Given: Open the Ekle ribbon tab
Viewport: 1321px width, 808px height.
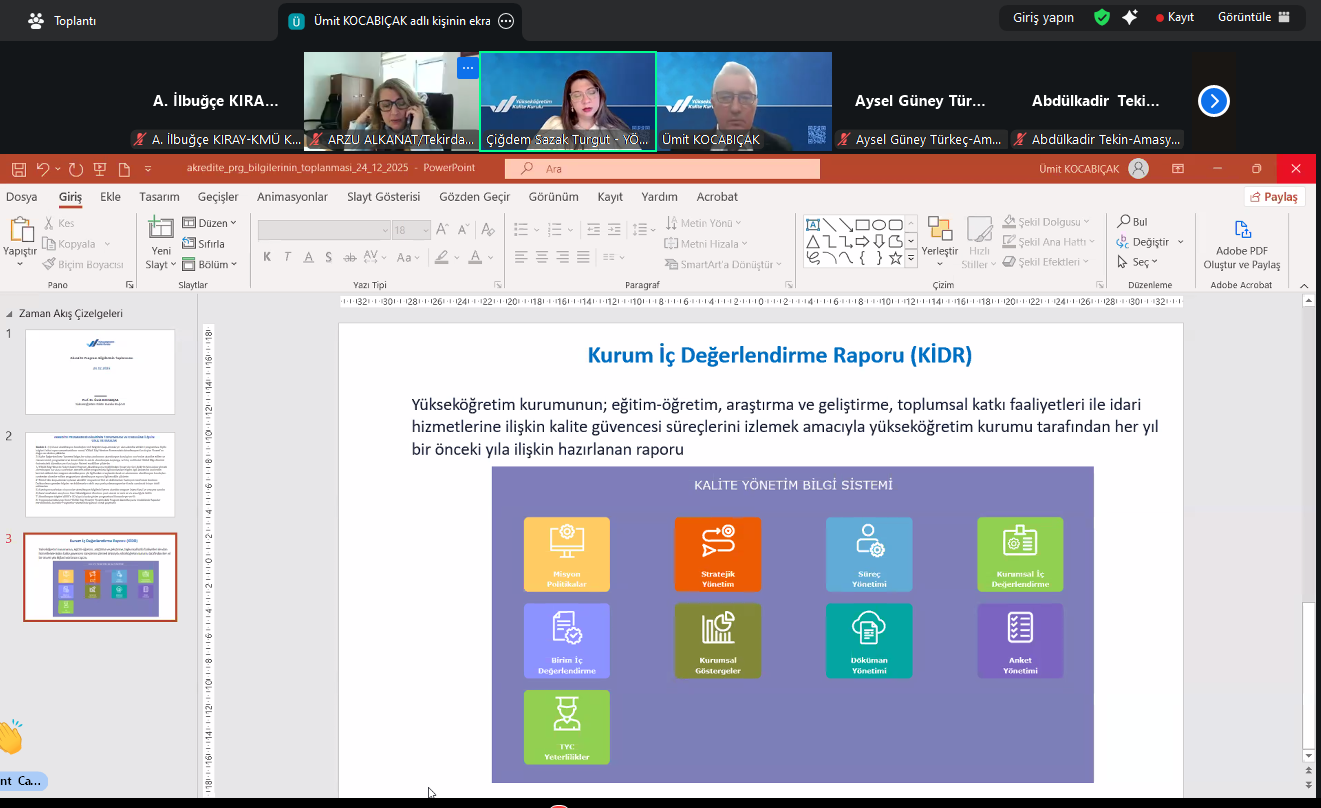Looking at the screenshot, I should click(110, 197).
